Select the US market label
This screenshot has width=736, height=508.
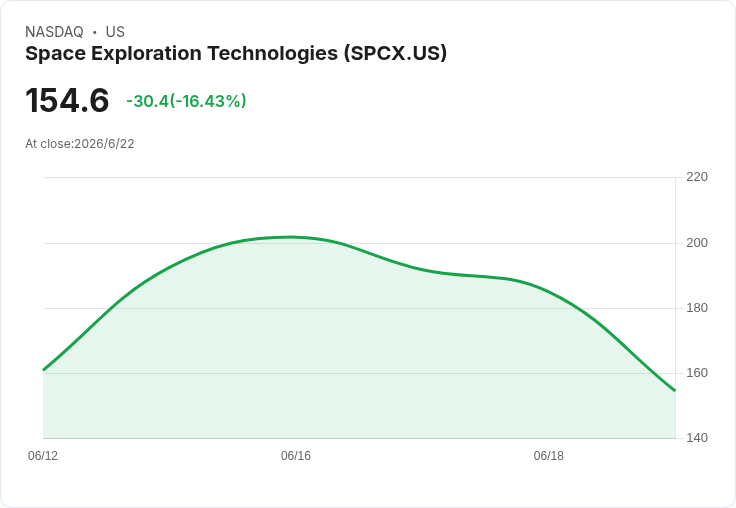point(115,32)
